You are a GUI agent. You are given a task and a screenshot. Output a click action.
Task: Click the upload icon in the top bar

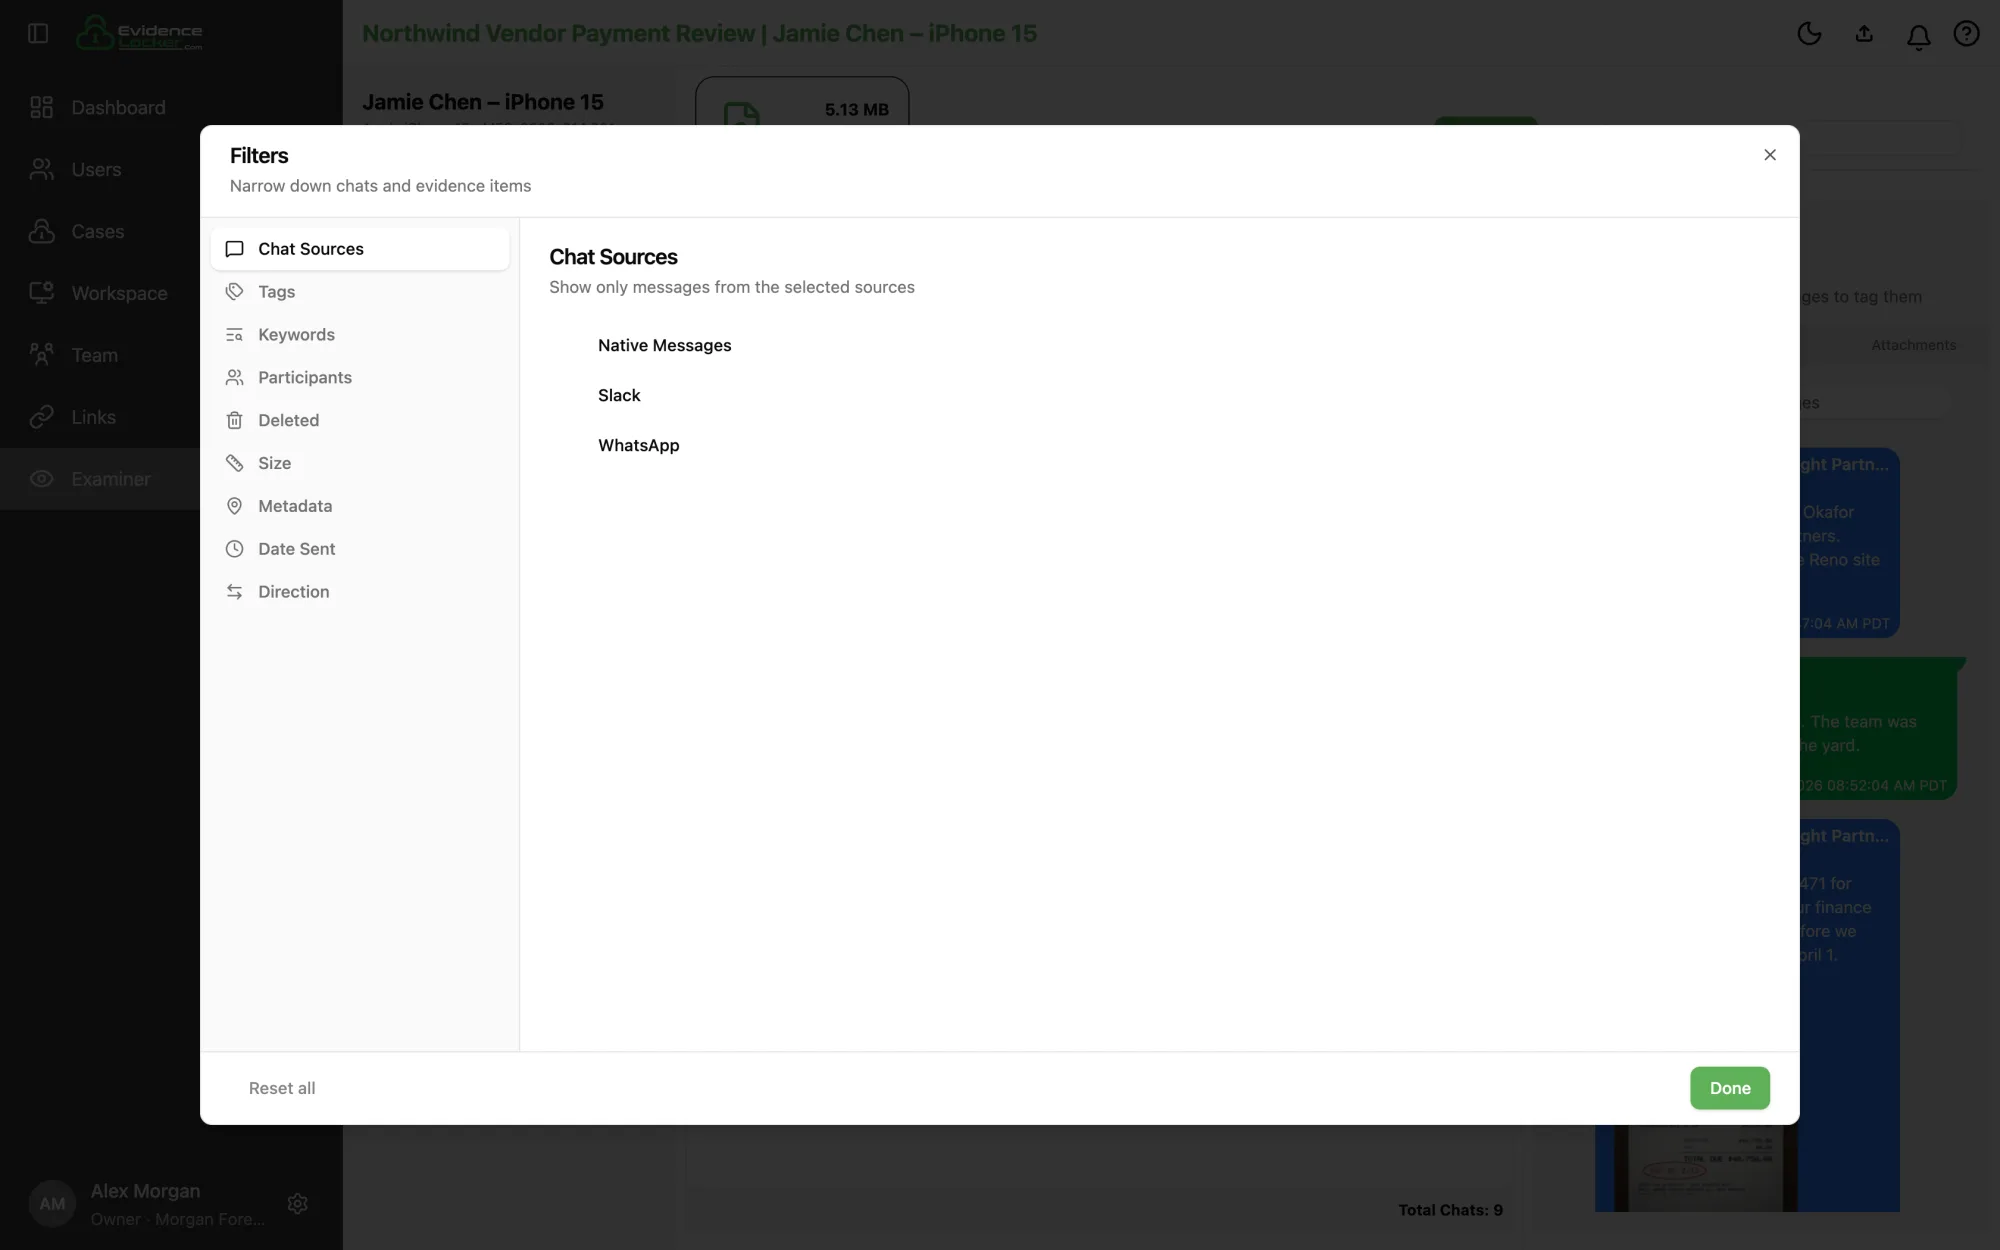point(1864,34)
